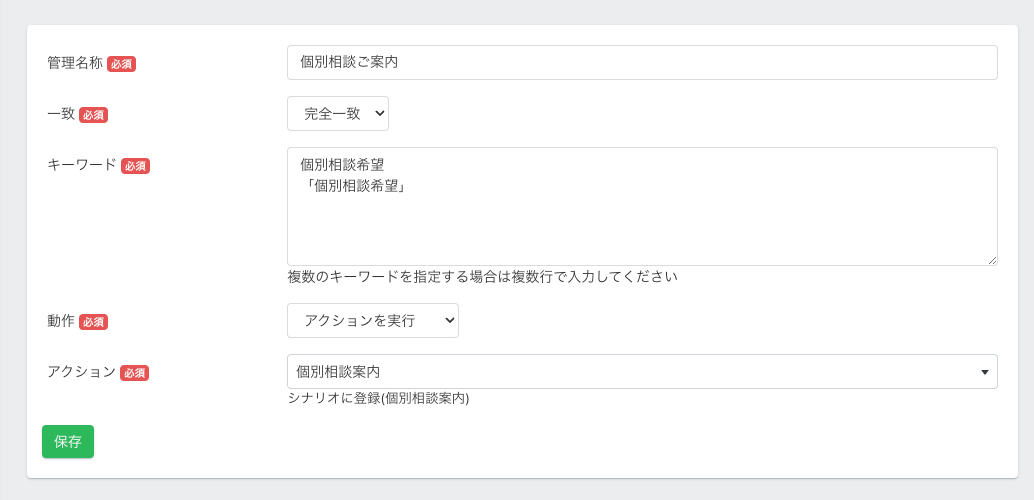
Task: Place cursor on line 「個別相談希望」
Action: (351, 186)
